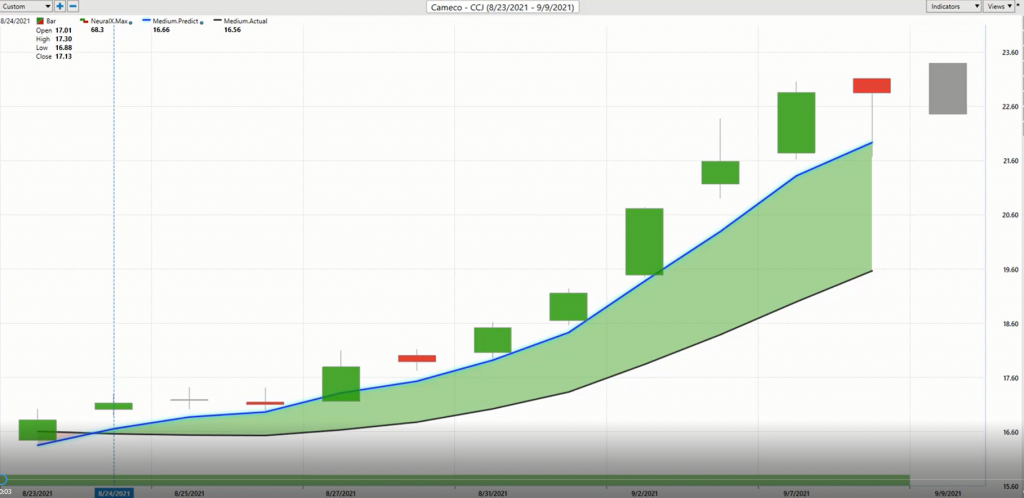This screenshot has height=498, width=1024.
Task: Click the red-green Bar legend icon
Action: (x=40, y=22)
